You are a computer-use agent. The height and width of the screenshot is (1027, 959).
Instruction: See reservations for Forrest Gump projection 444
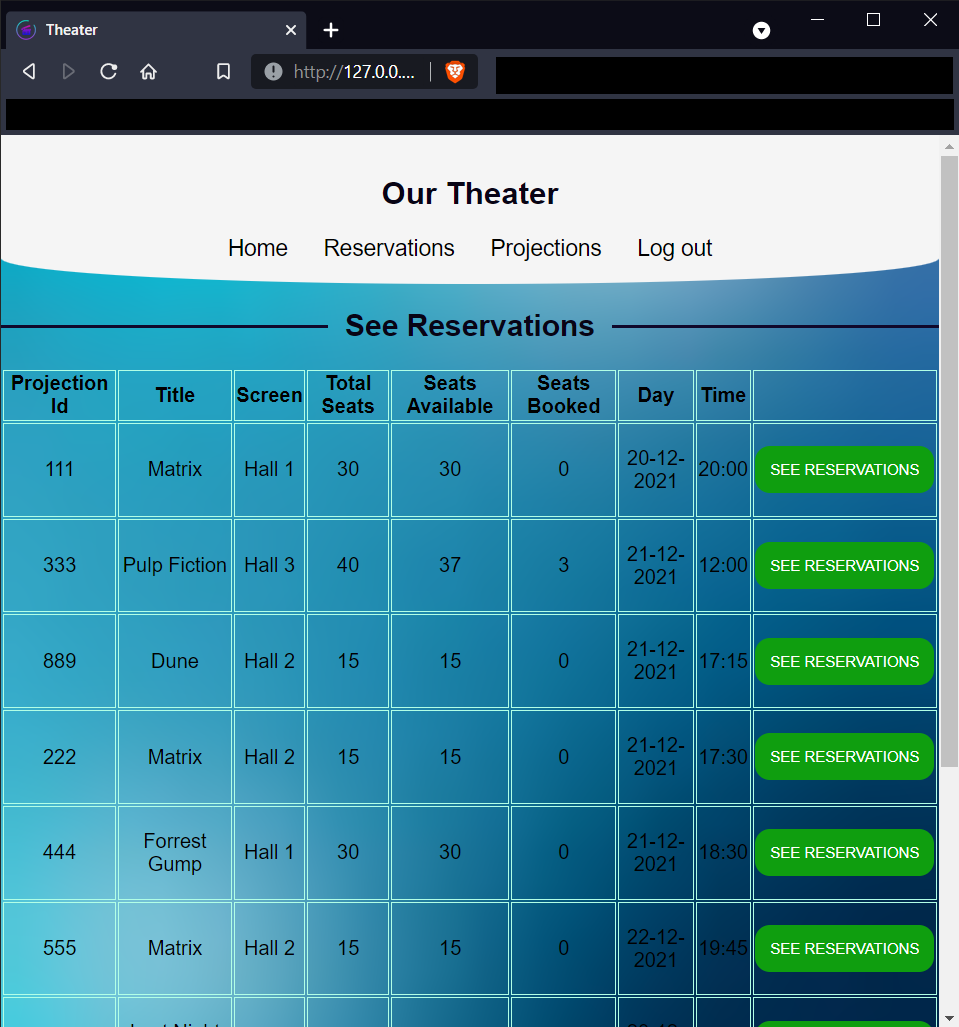(844, 853)
